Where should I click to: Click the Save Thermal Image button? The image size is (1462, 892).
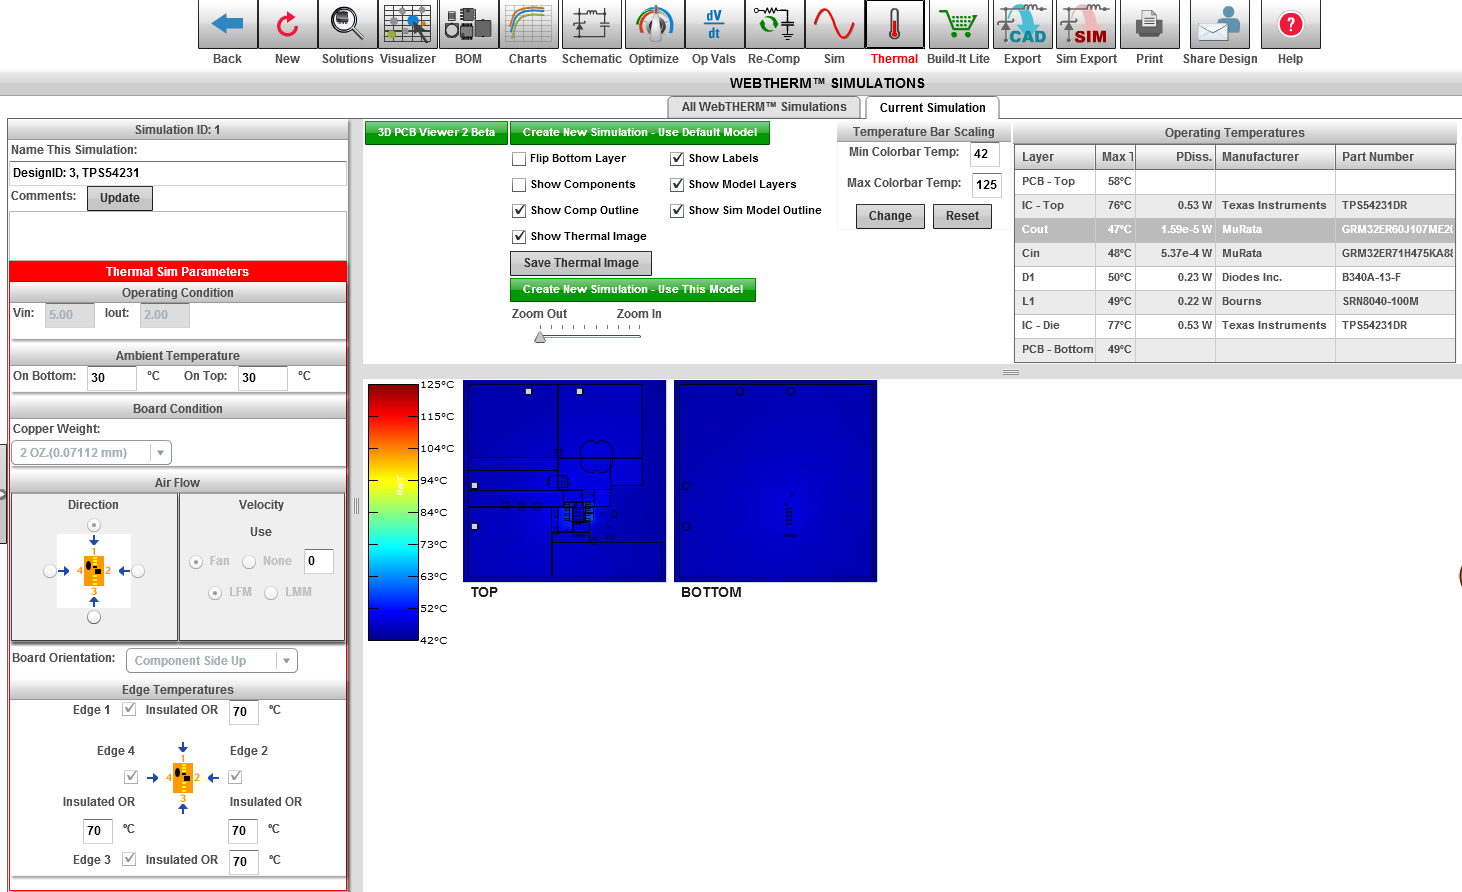pyautogui.click(x=581, y=263)
